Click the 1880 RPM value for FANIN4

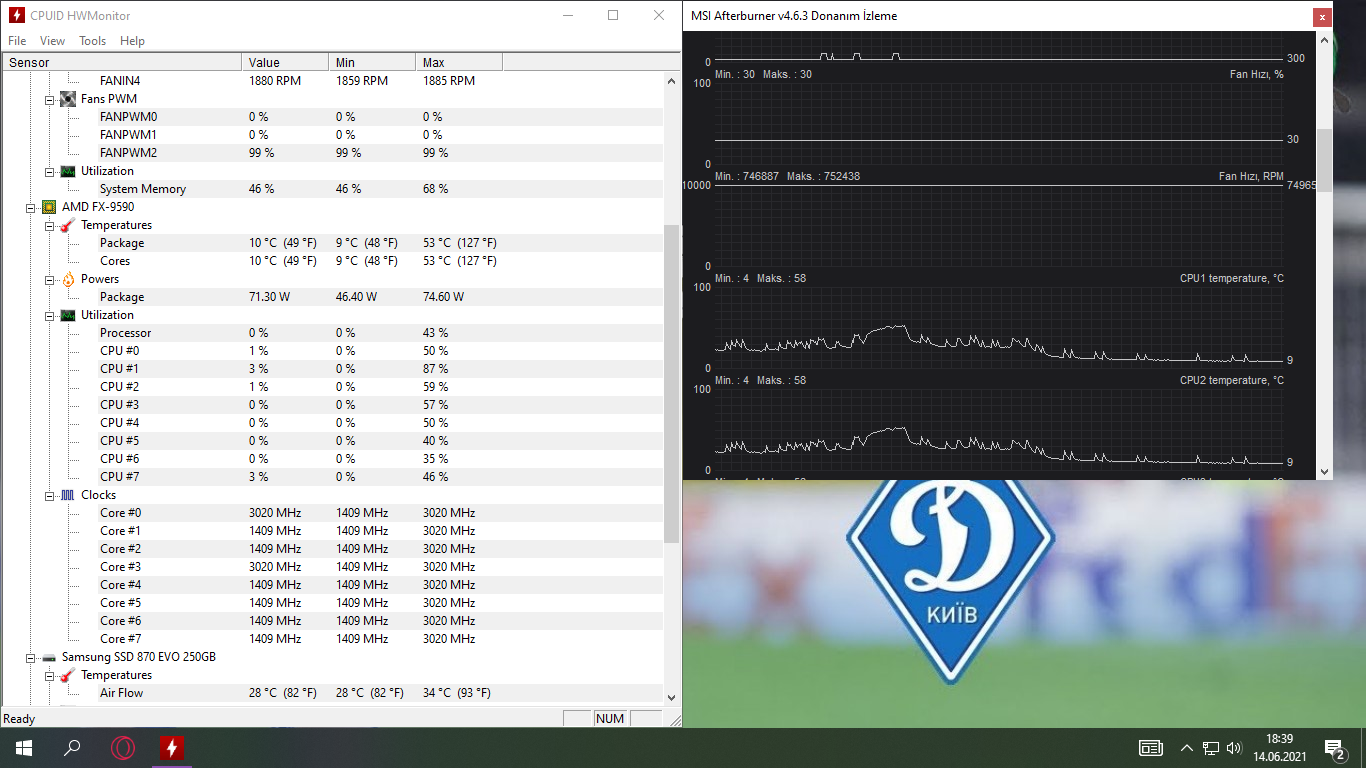[x=275, y=81]
